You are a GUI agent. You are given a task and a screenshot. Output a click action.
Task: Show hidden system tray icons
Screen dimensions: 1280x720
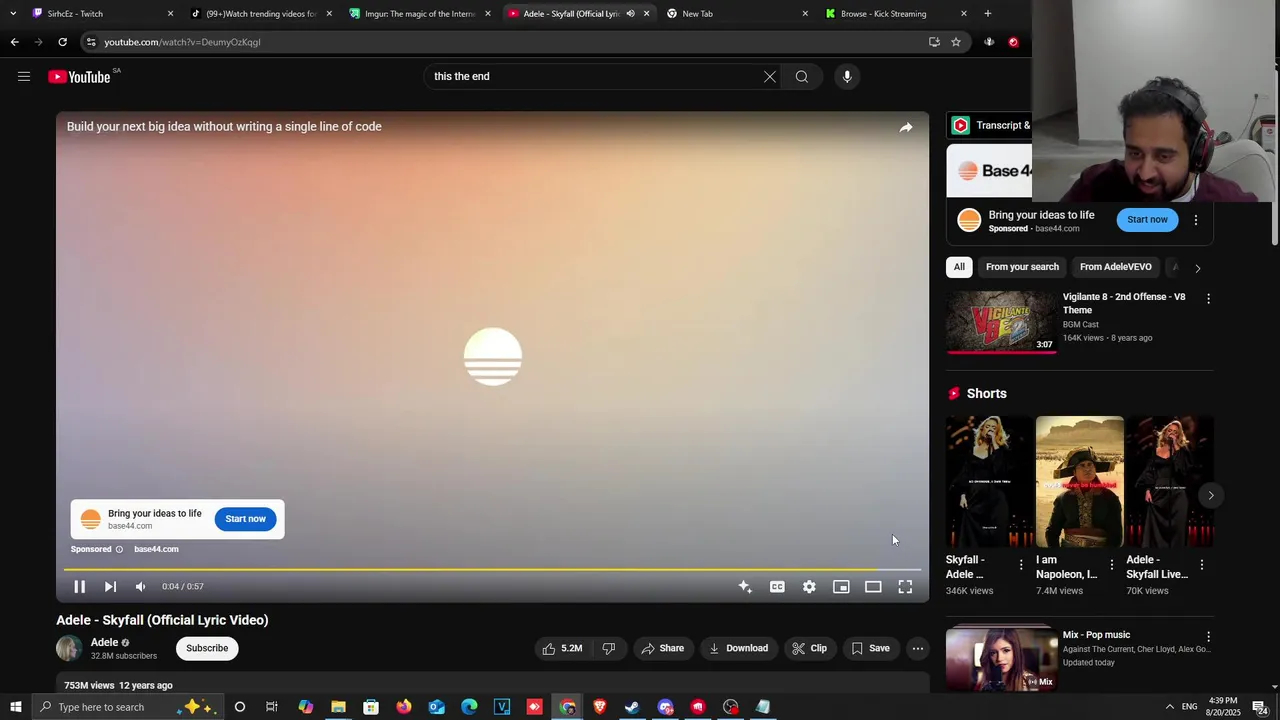(1169, 707)
